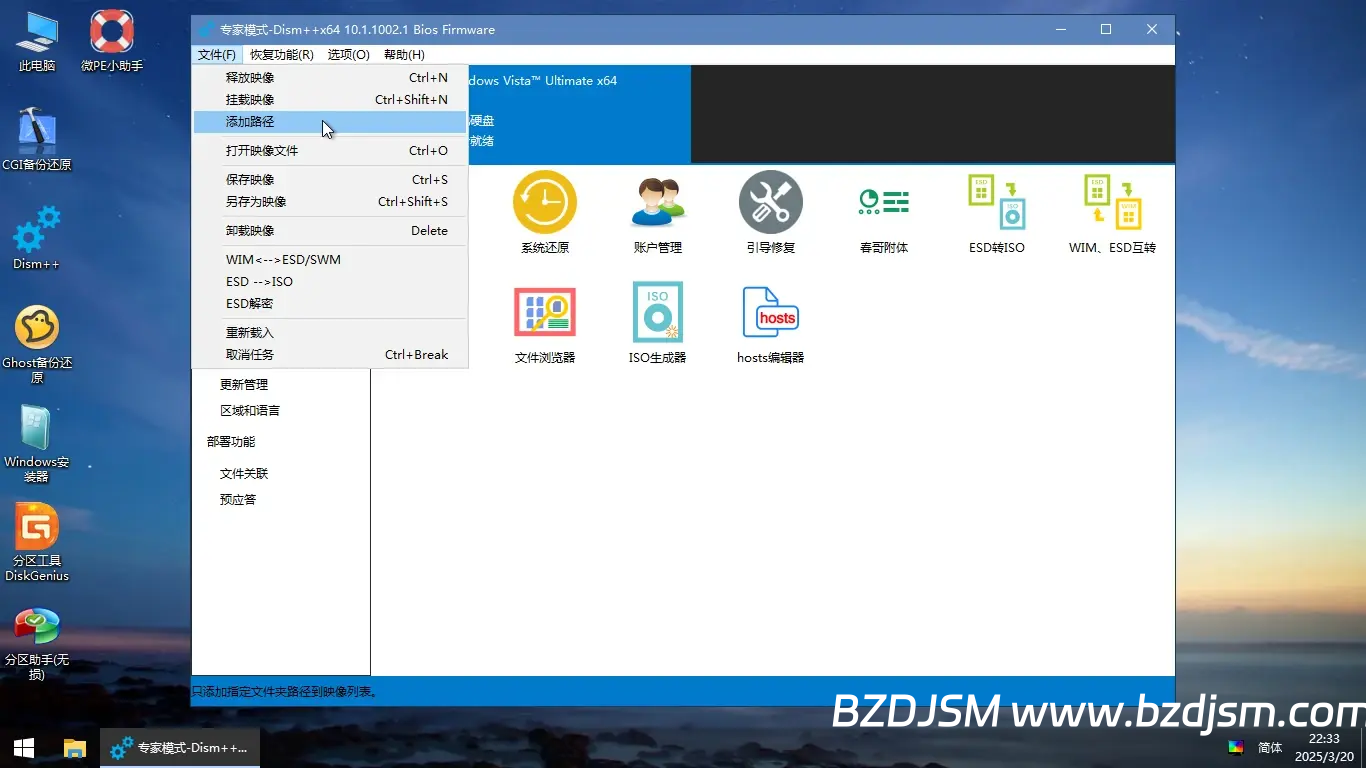The image size is (1366, 768).
Task: Open 分区工具DiskGenius desktop icon
Action: (x=37, y=543)
